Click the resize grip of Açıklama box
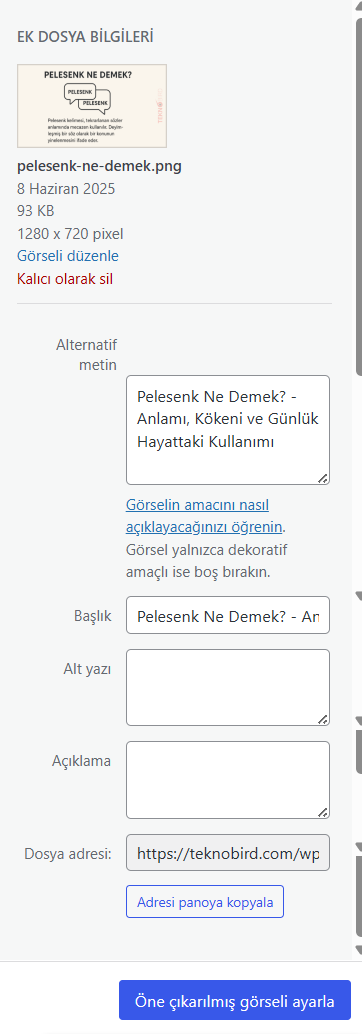362x1034 pixels. (323, 812)
